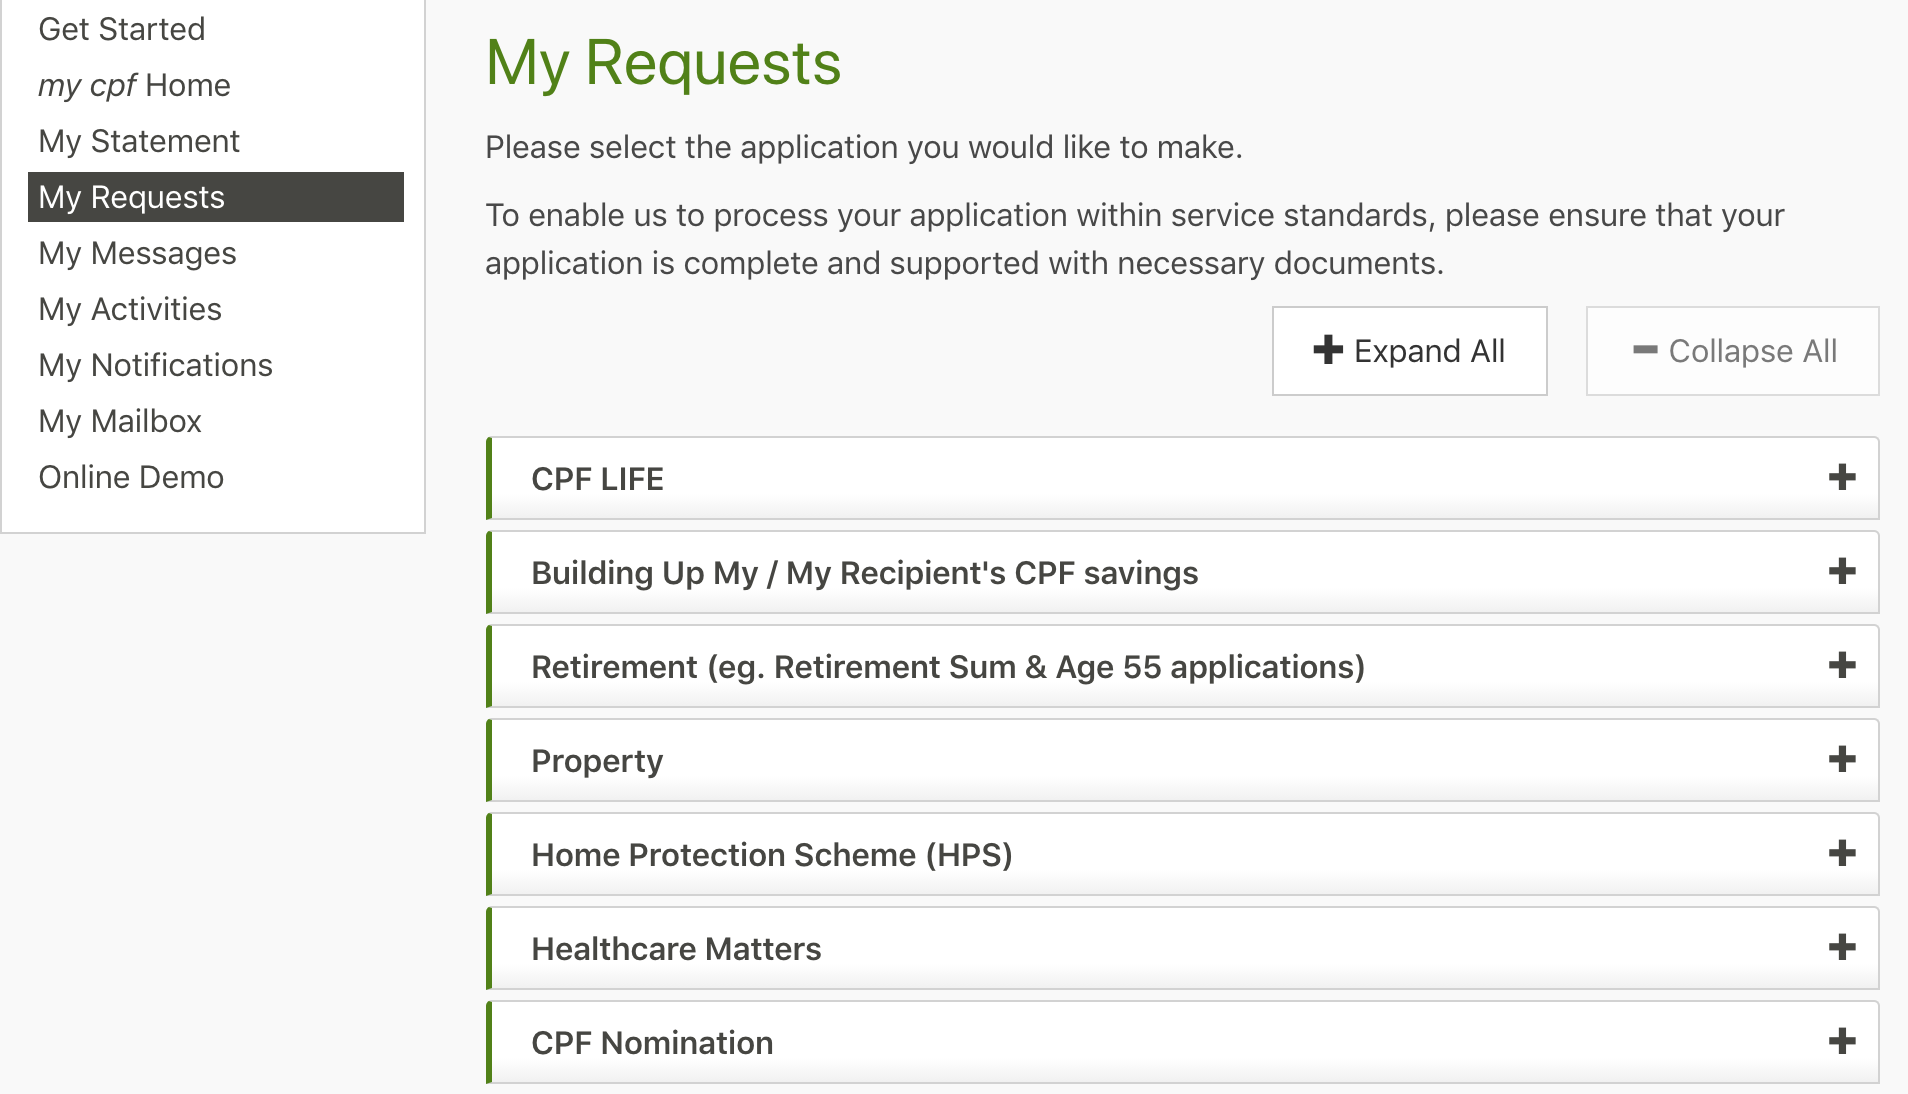Click the Expand All button
The image size is (1908, 1094).
[x=1409, y=351]
